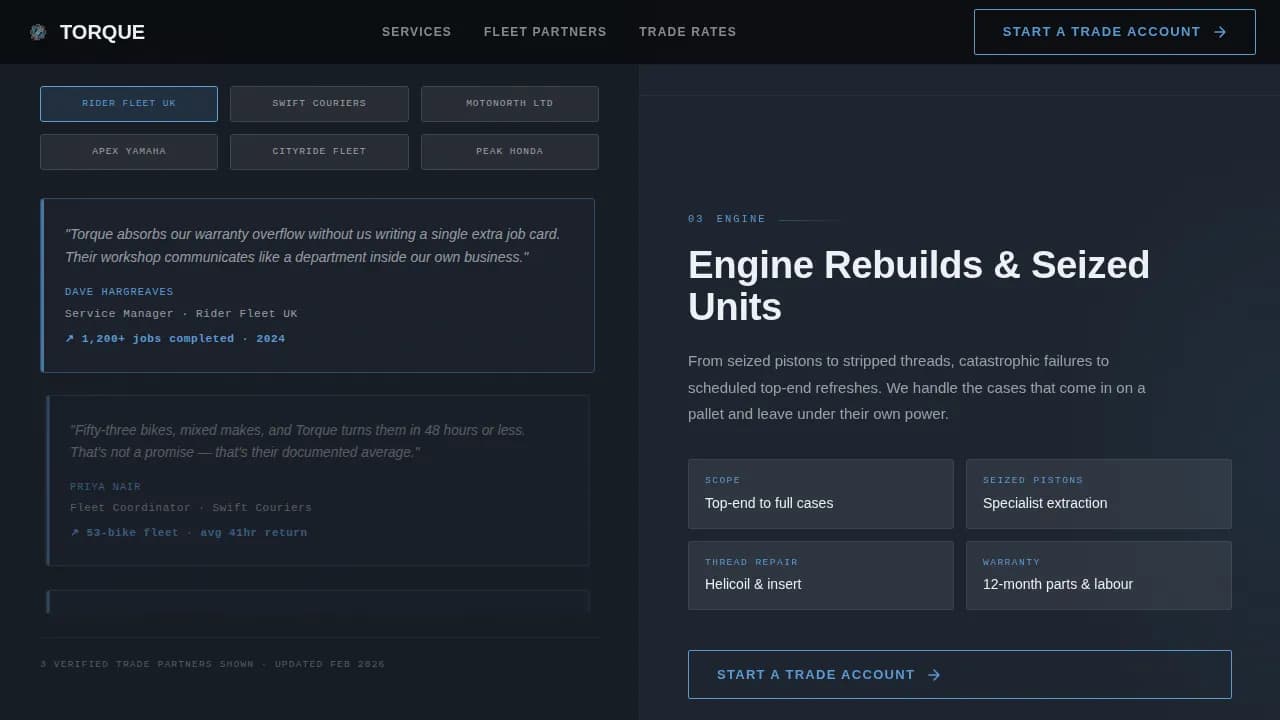
Task: Click the Torque gear logo icon
Action: (x=38, y=31)
